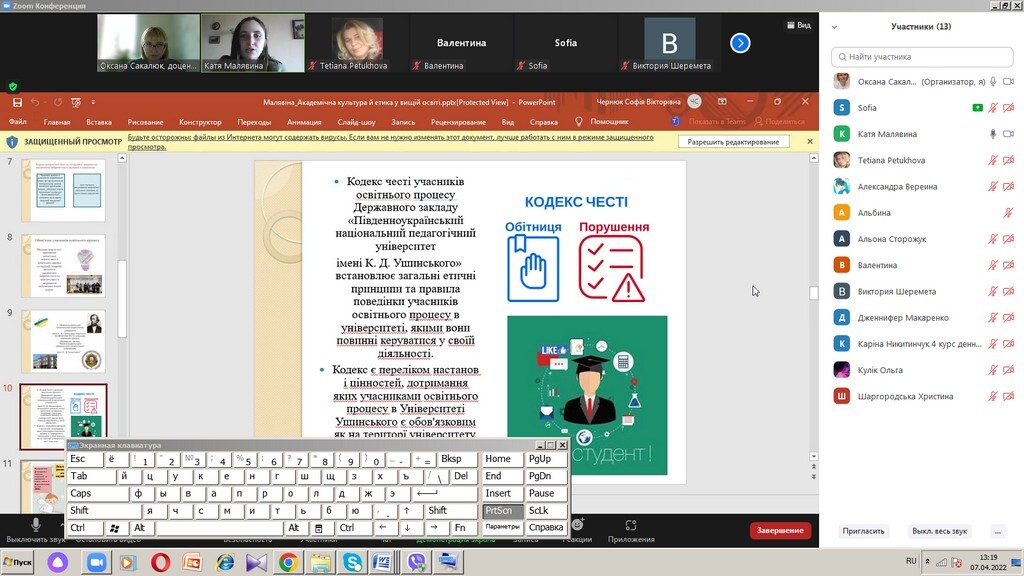Show next participants with the blue arrow
The image size is (1024, 576).
740,43
